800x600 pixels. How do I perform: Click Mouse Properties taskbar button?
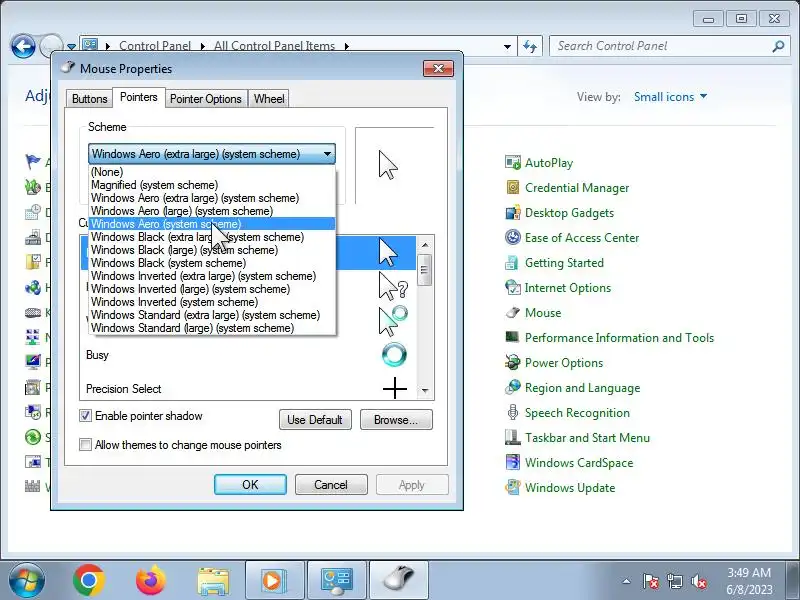[x=398, y=581]
